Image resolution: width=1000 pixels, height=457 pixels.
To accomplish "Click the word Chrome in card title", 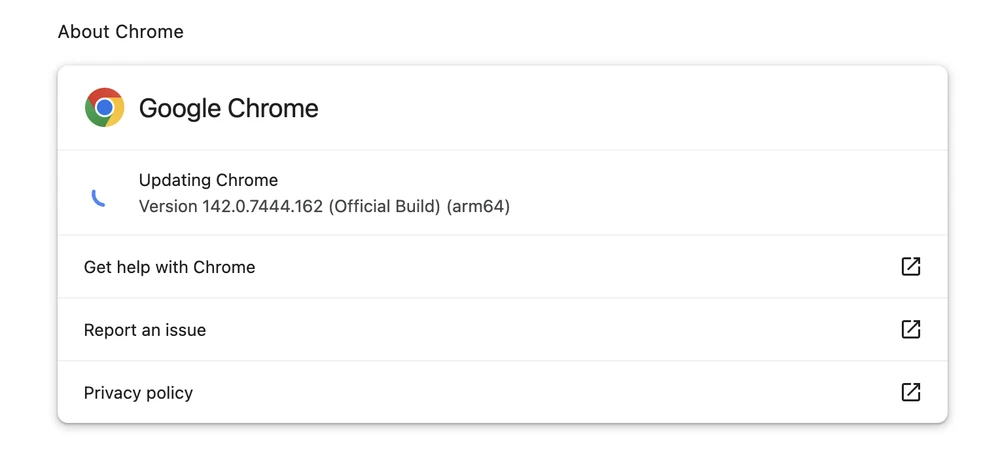I will click(x=273, y=108).
